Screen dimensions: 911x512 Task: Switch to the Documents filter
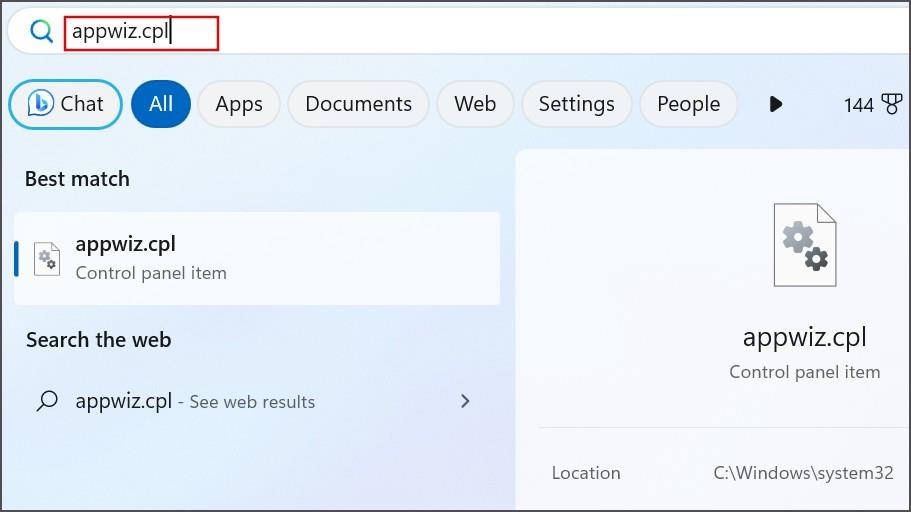[358, 104]
